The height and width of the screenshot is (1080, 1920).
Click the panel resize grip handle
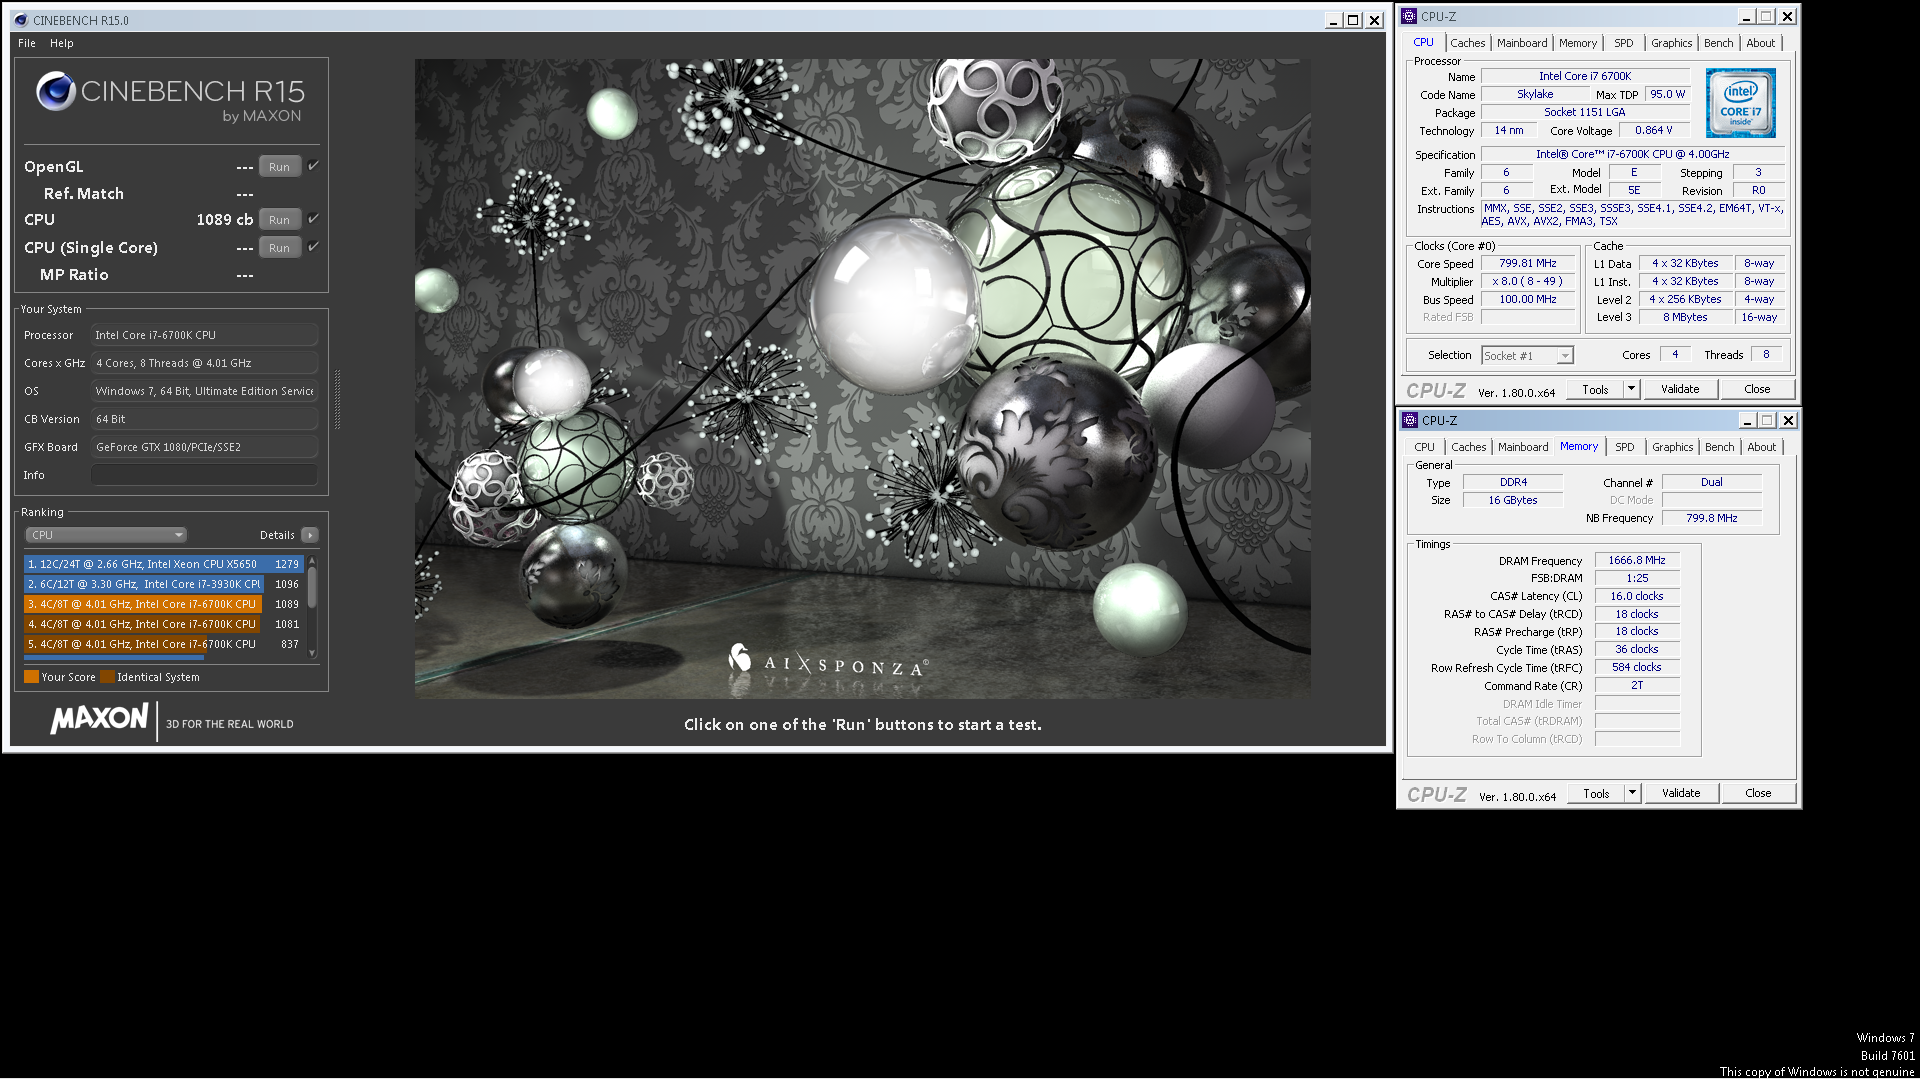[x=337, y=400]
